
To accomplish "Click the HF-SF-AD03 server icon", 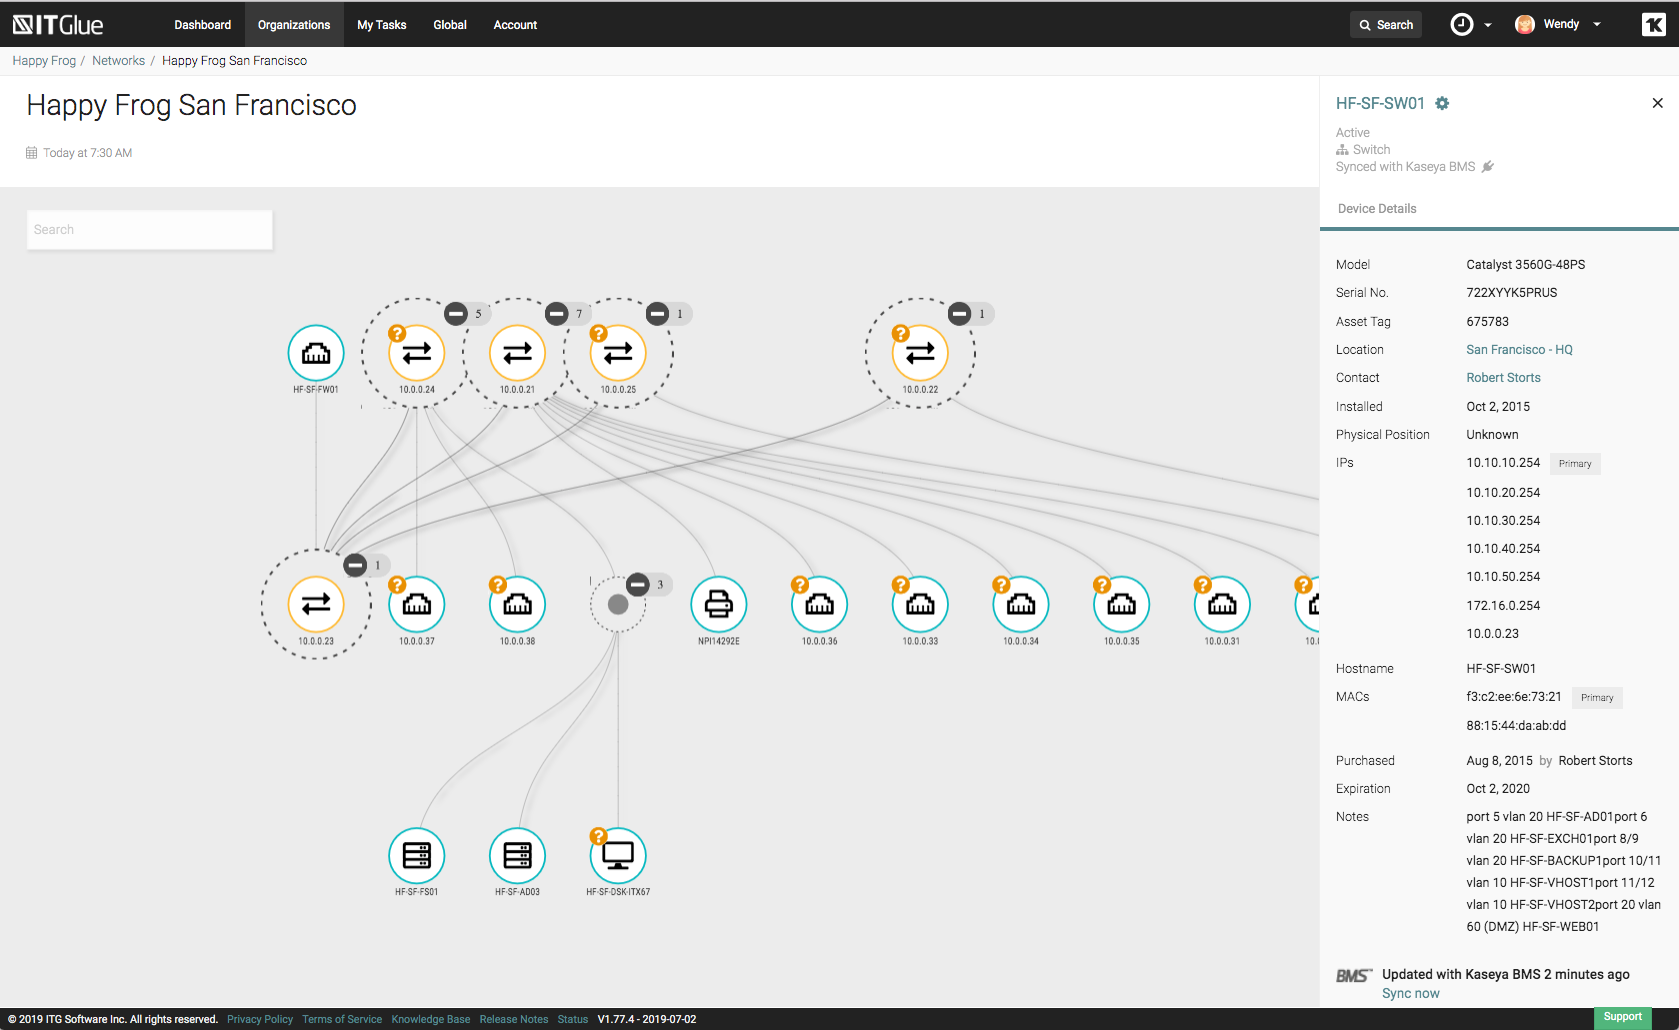I will pos(517,856).
